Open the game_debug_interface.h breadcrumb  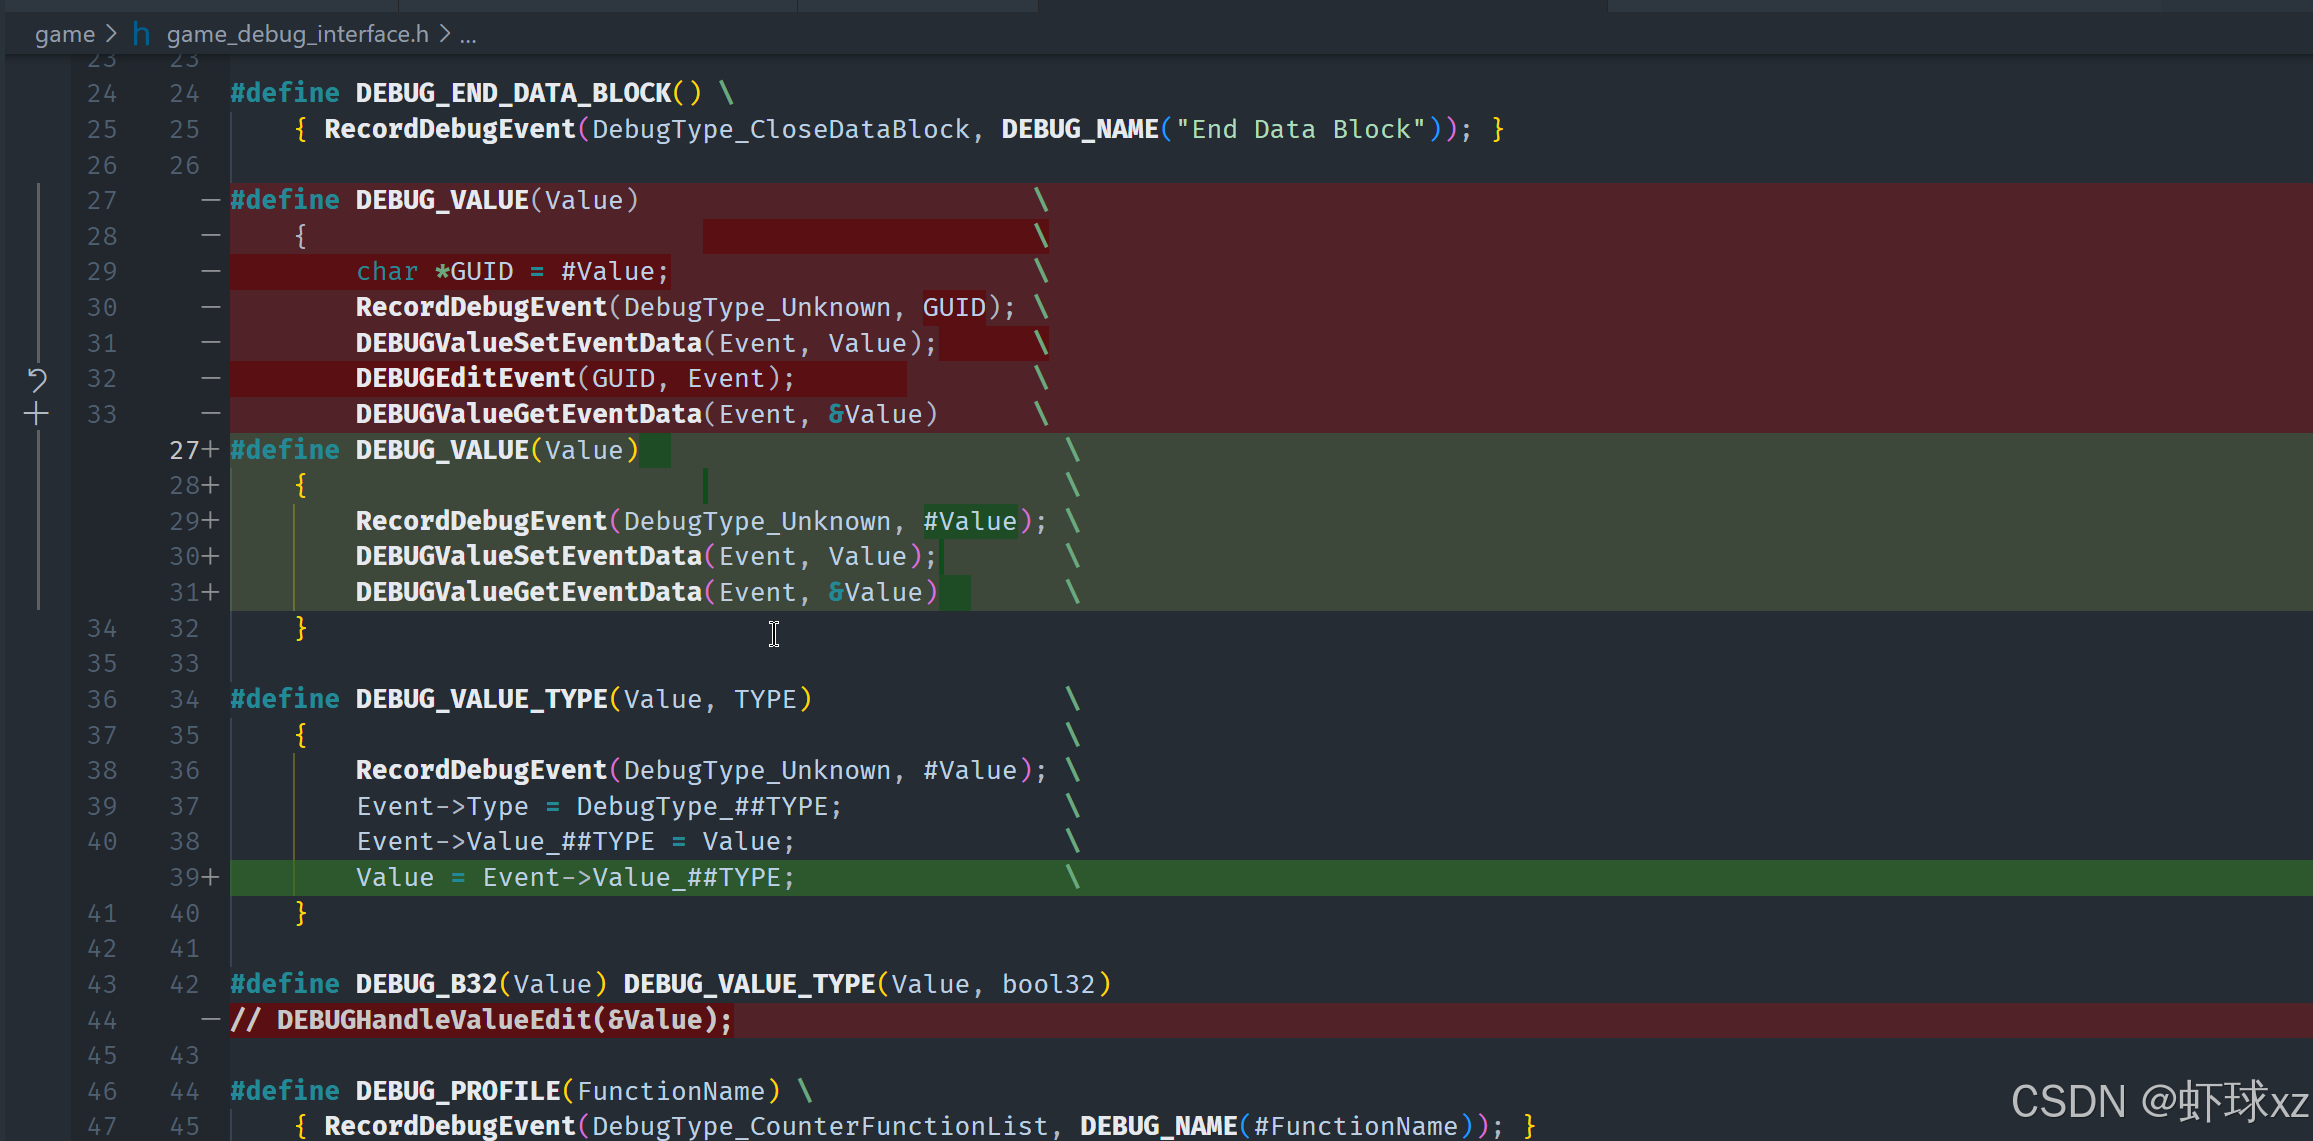coord(297,35)
